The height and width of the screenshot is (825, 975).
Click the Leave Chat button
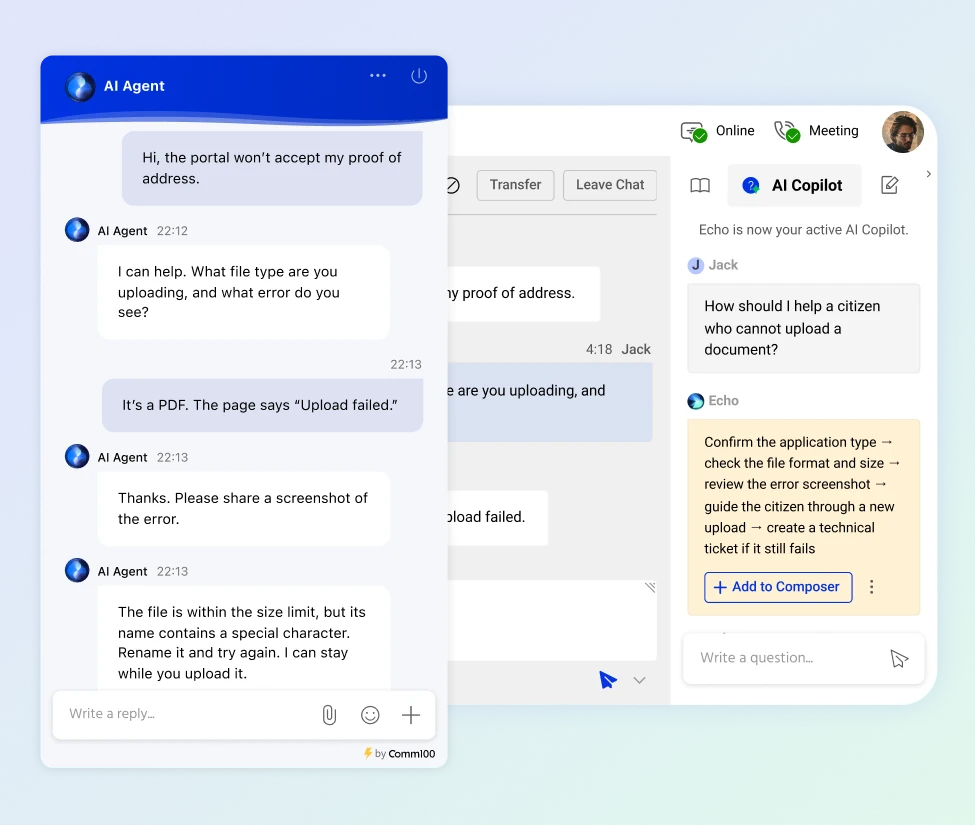click(x=610, y=185)
